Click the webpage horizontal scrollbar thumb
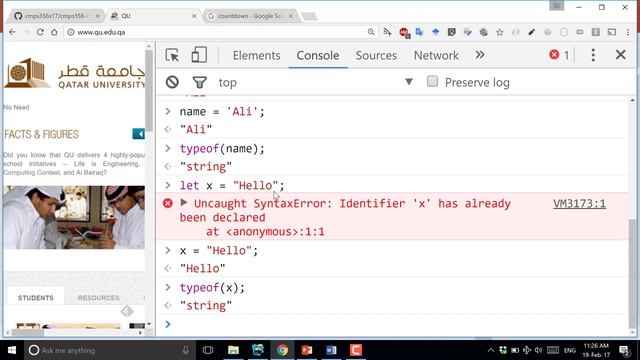This screenshot has width=640, height=360. [x=28, y=333]
